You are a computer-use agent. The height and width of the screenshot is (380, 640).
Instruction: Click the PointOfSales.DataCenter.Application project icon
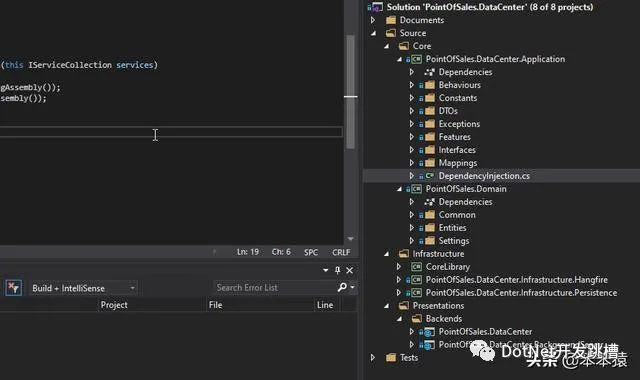pyautogui.click(x=416, y=59)
